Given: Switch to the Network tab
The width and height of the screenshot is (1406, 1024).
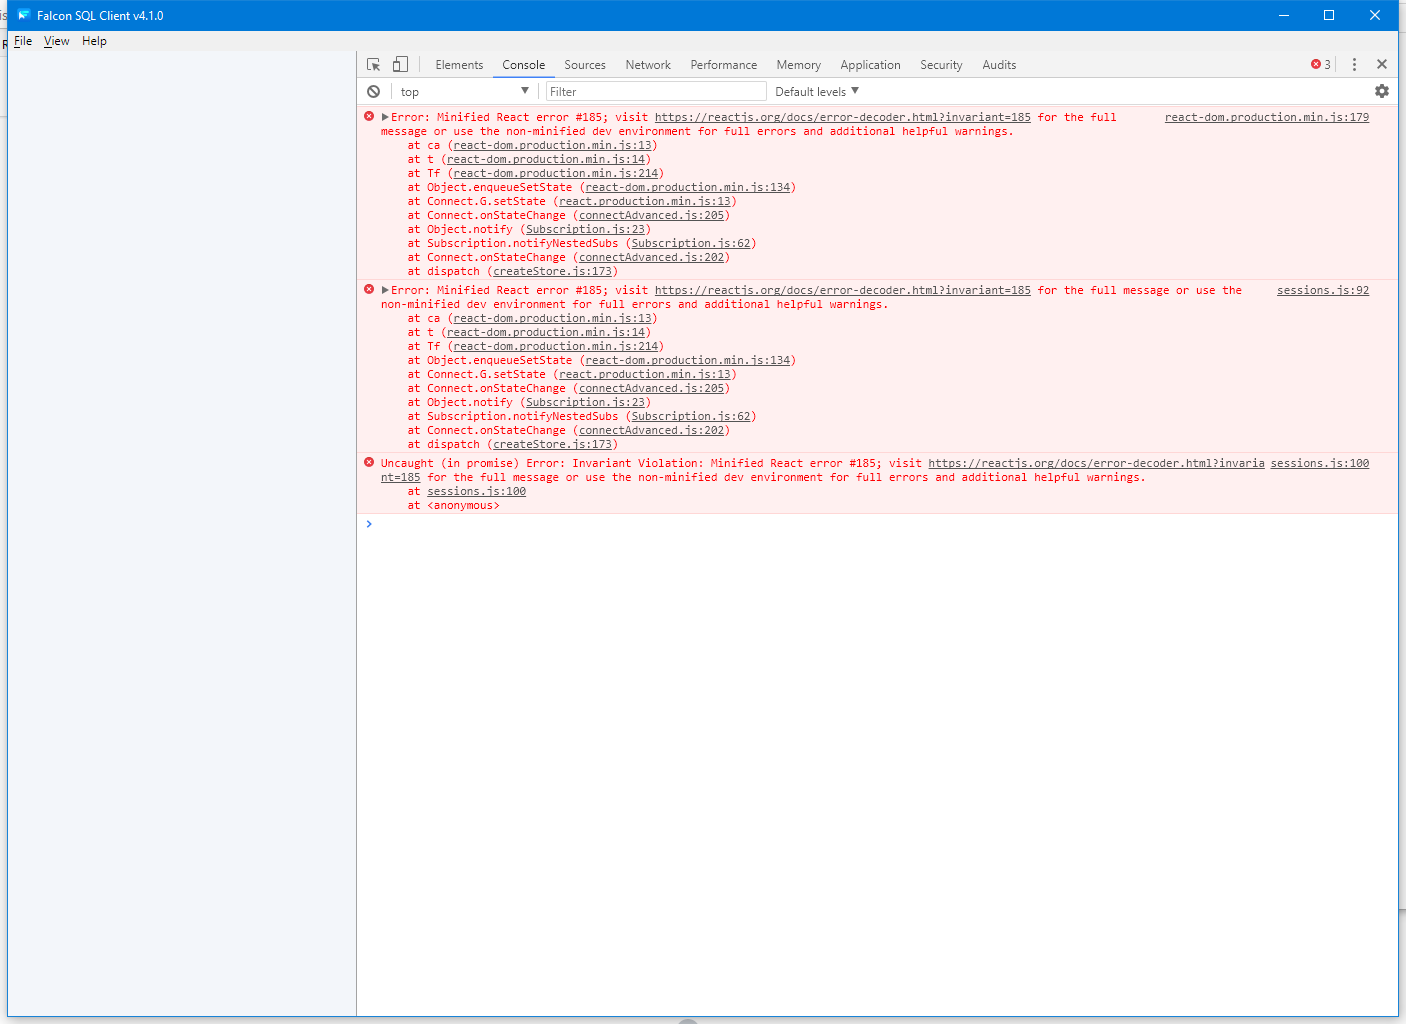Looking at the screenshot, I should (647, 64).
